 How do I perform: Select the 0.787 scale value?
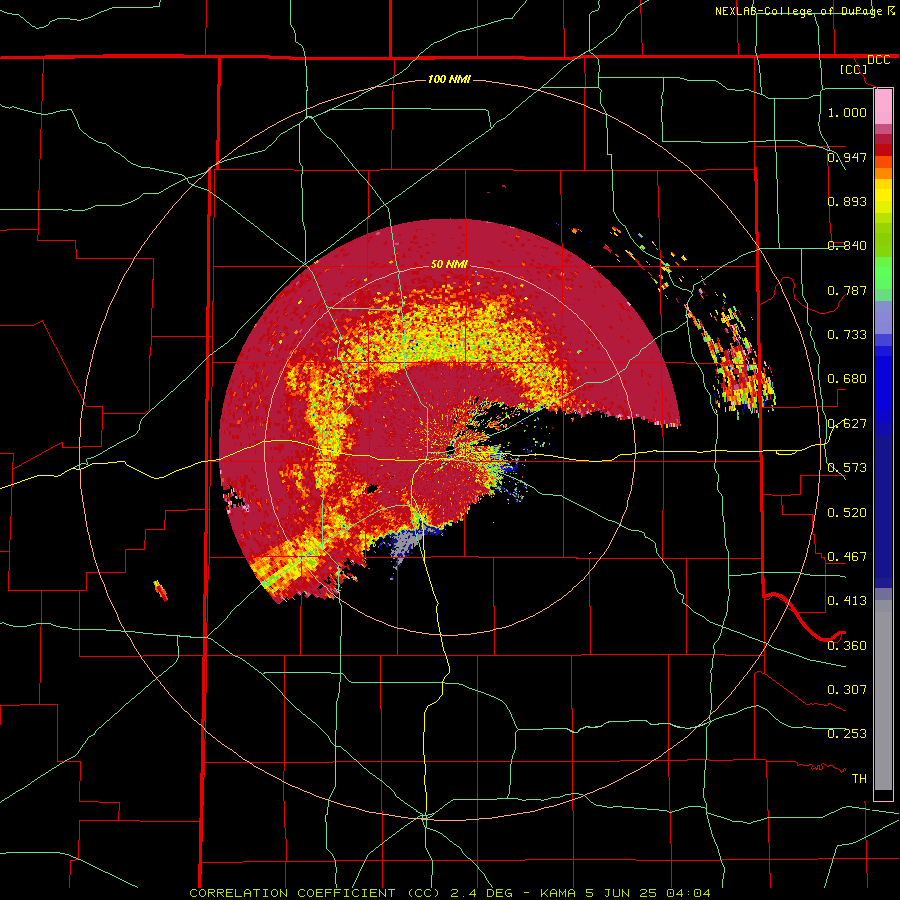pos(847,290)
